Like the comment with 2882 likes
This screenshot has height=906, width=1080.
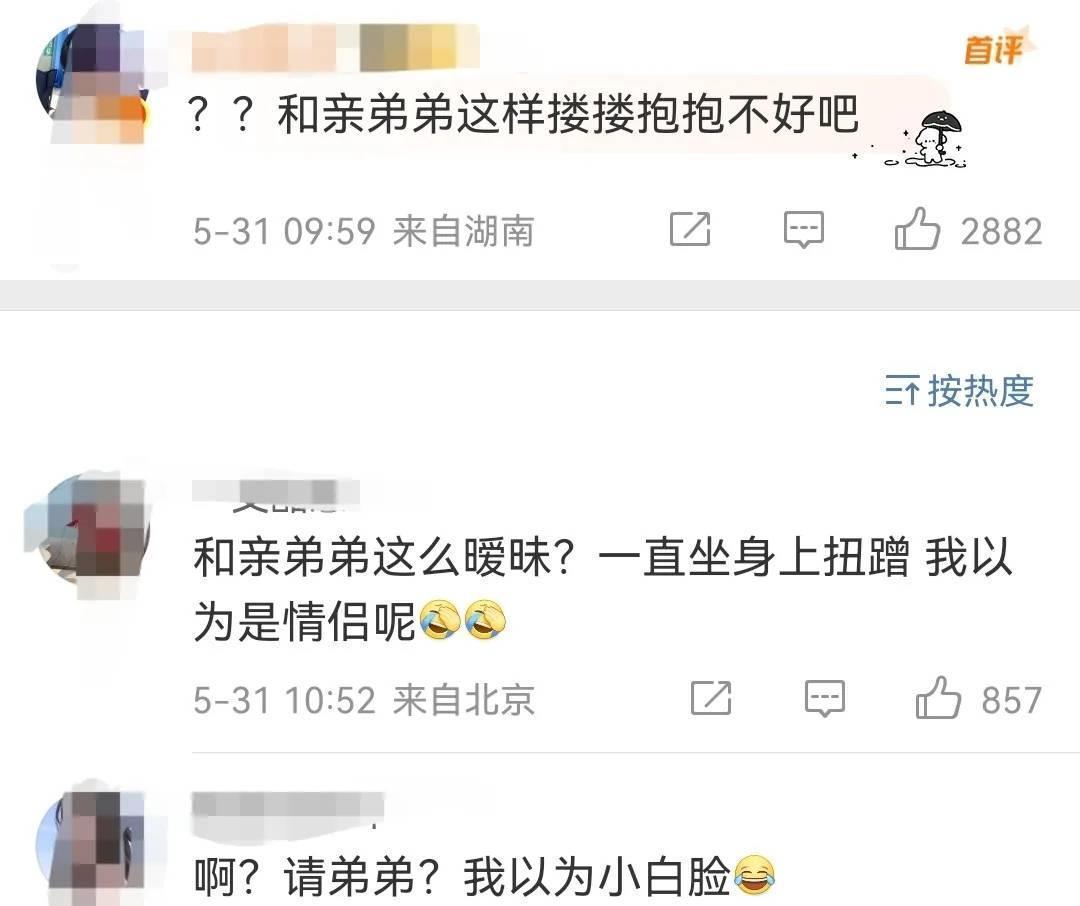[x=917, y=228]
